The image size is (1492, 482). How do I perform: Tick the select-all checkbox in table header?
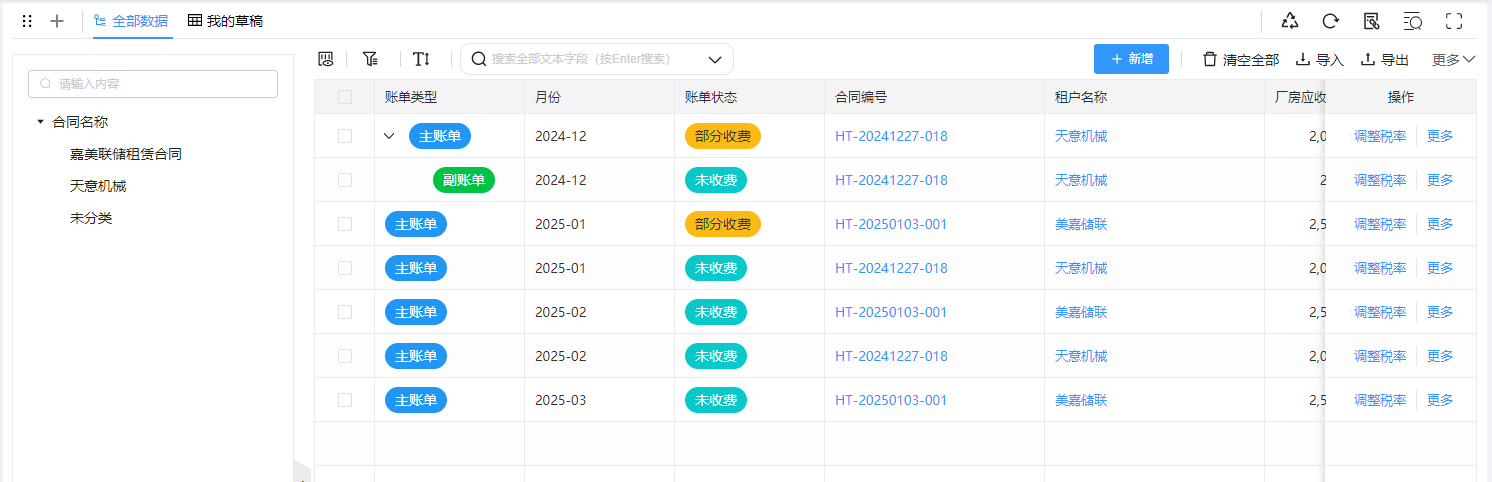pos(345,97)
